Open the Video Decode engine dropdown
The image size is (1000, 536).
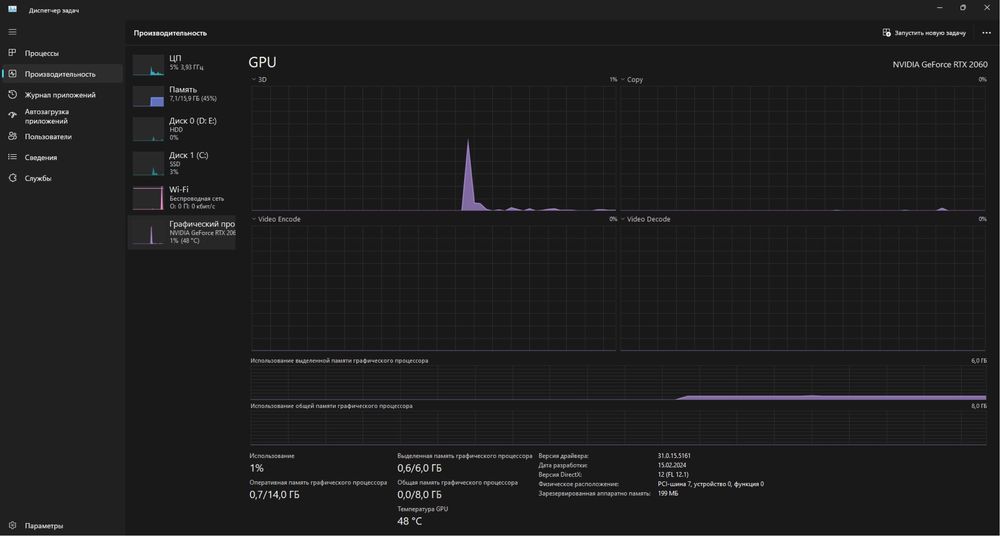pyautogui.click(x=645, y=219)
